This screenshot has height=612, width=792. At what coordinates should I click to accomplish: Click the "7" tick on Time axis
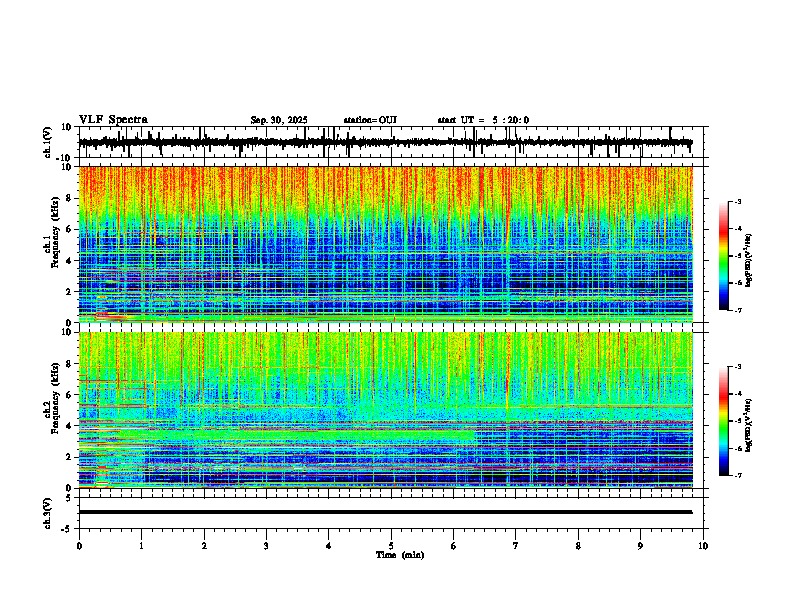point(516,546)
